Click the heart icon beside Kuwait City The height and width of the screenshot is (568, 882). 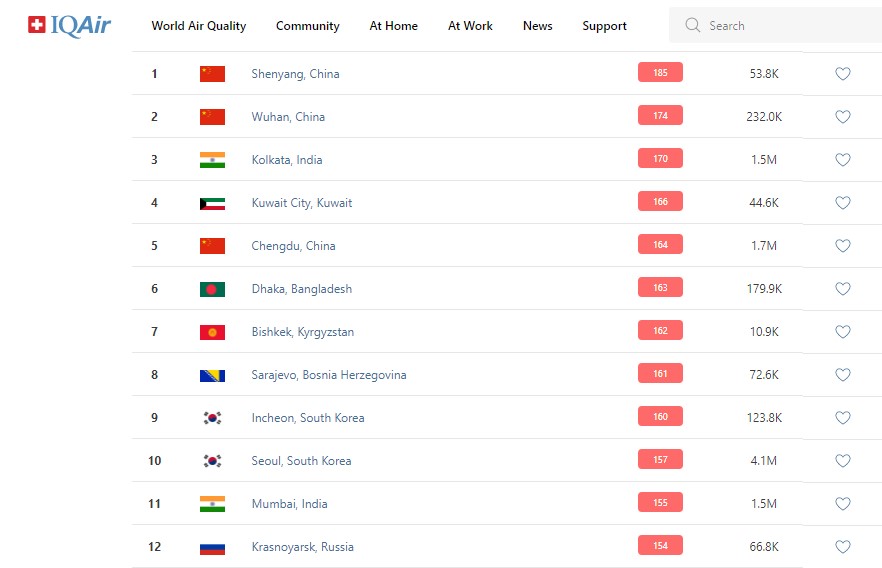tap(842, 203)
